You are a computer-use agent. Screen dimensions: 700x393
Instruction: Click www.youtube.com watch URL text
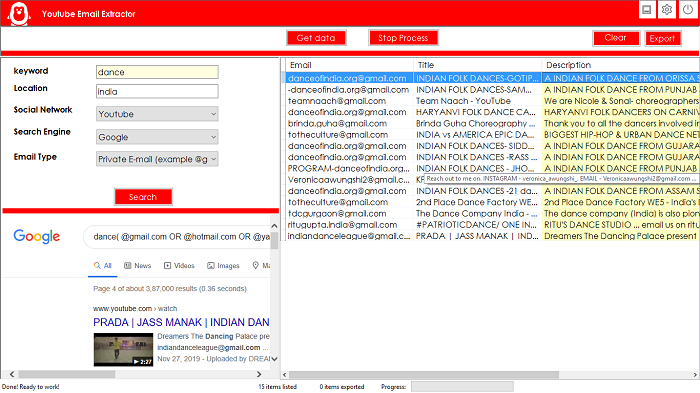[x=135, y=309]
